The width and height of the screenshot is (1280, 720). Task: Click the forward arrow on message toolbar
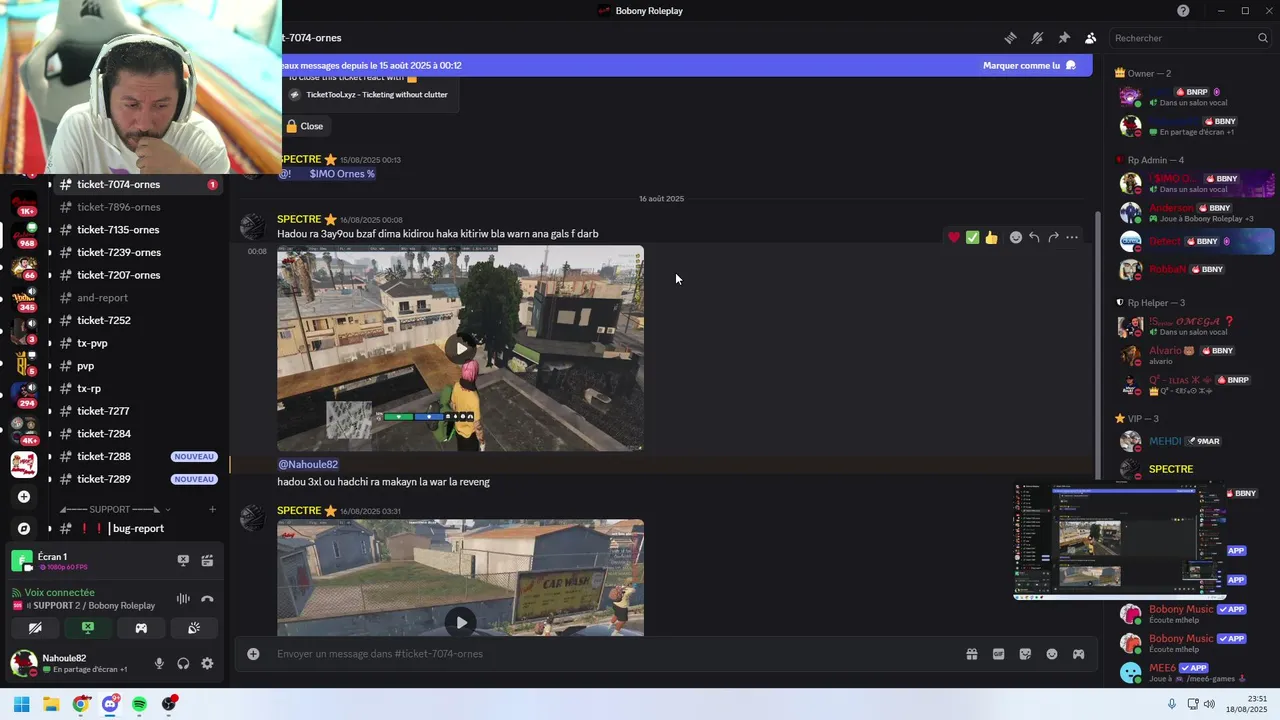(1053, 237)
